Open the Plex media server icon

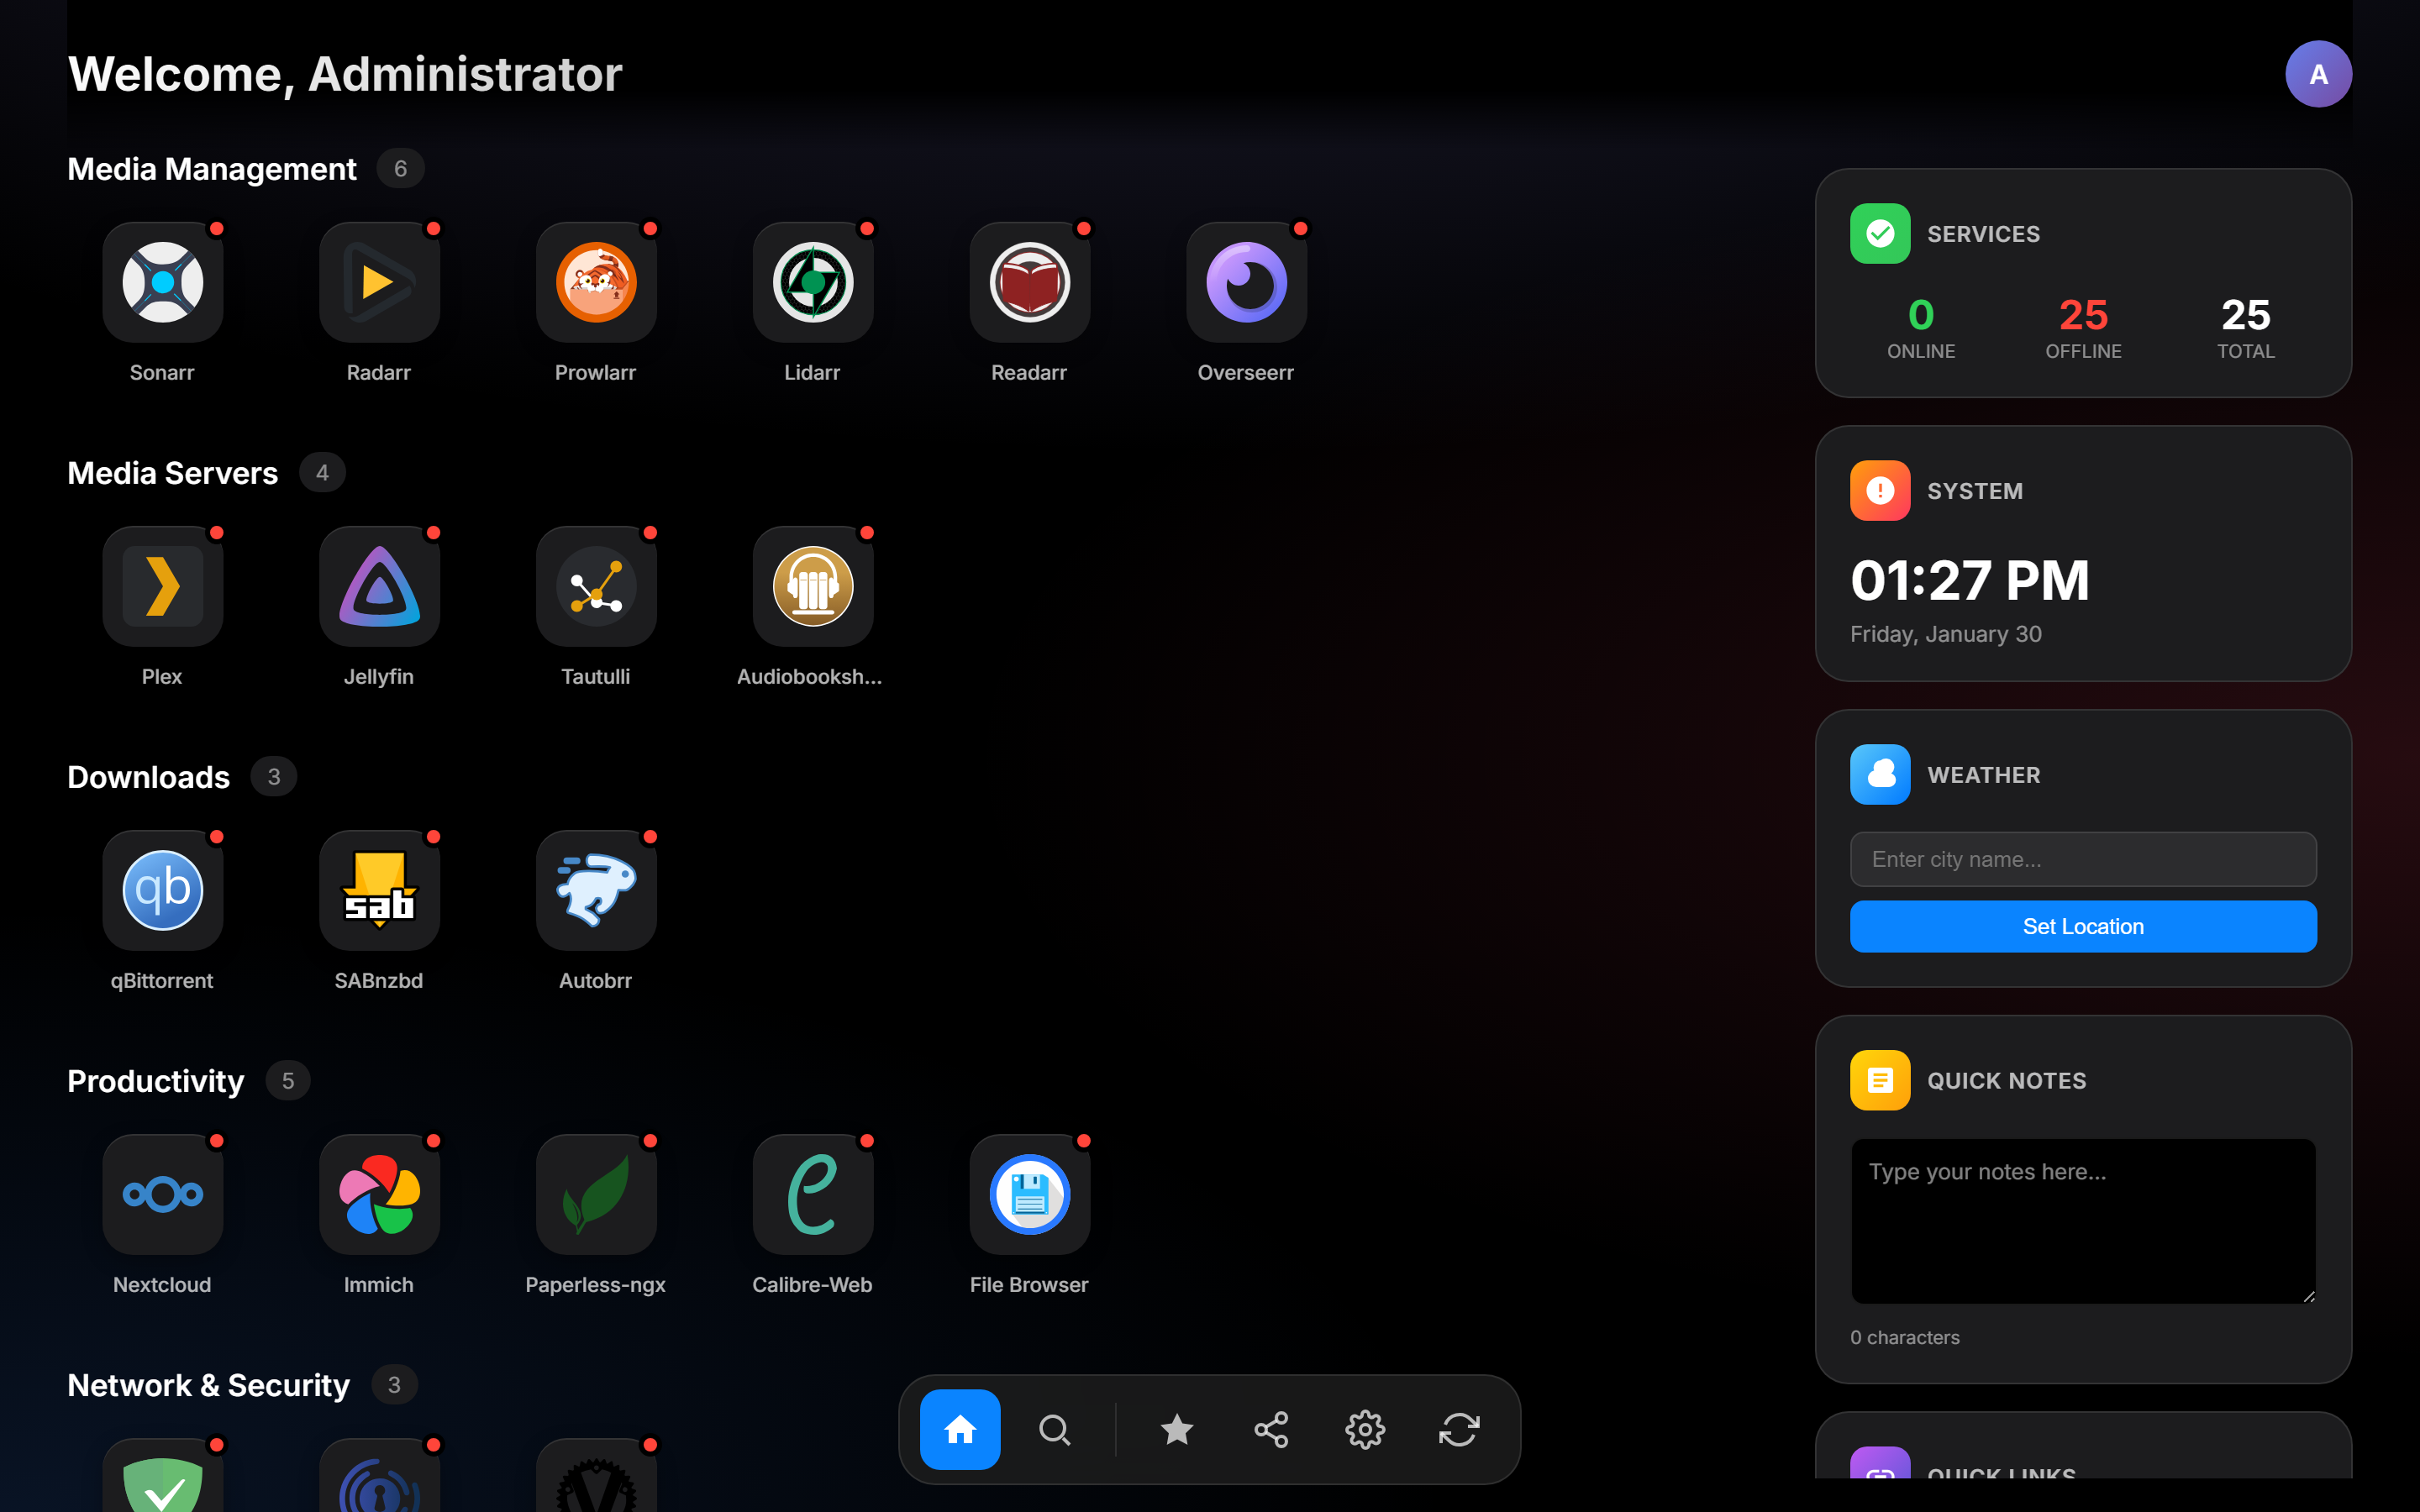(x=162, y=586)
